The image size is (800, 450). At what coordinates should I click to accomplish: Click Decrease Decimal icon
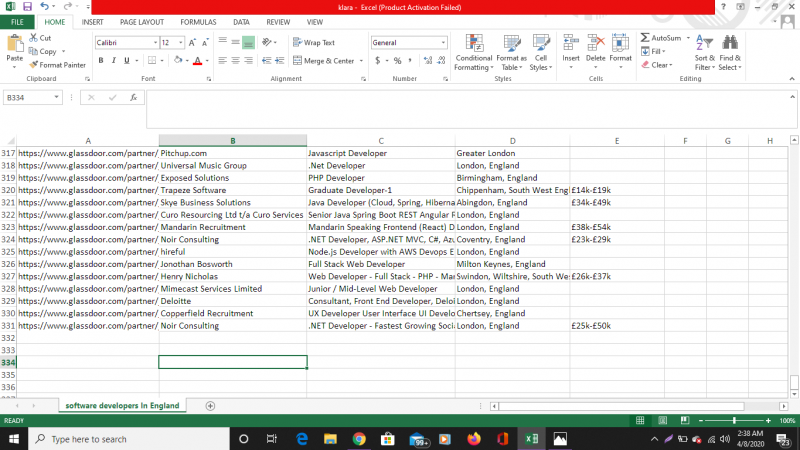[441, 60]
